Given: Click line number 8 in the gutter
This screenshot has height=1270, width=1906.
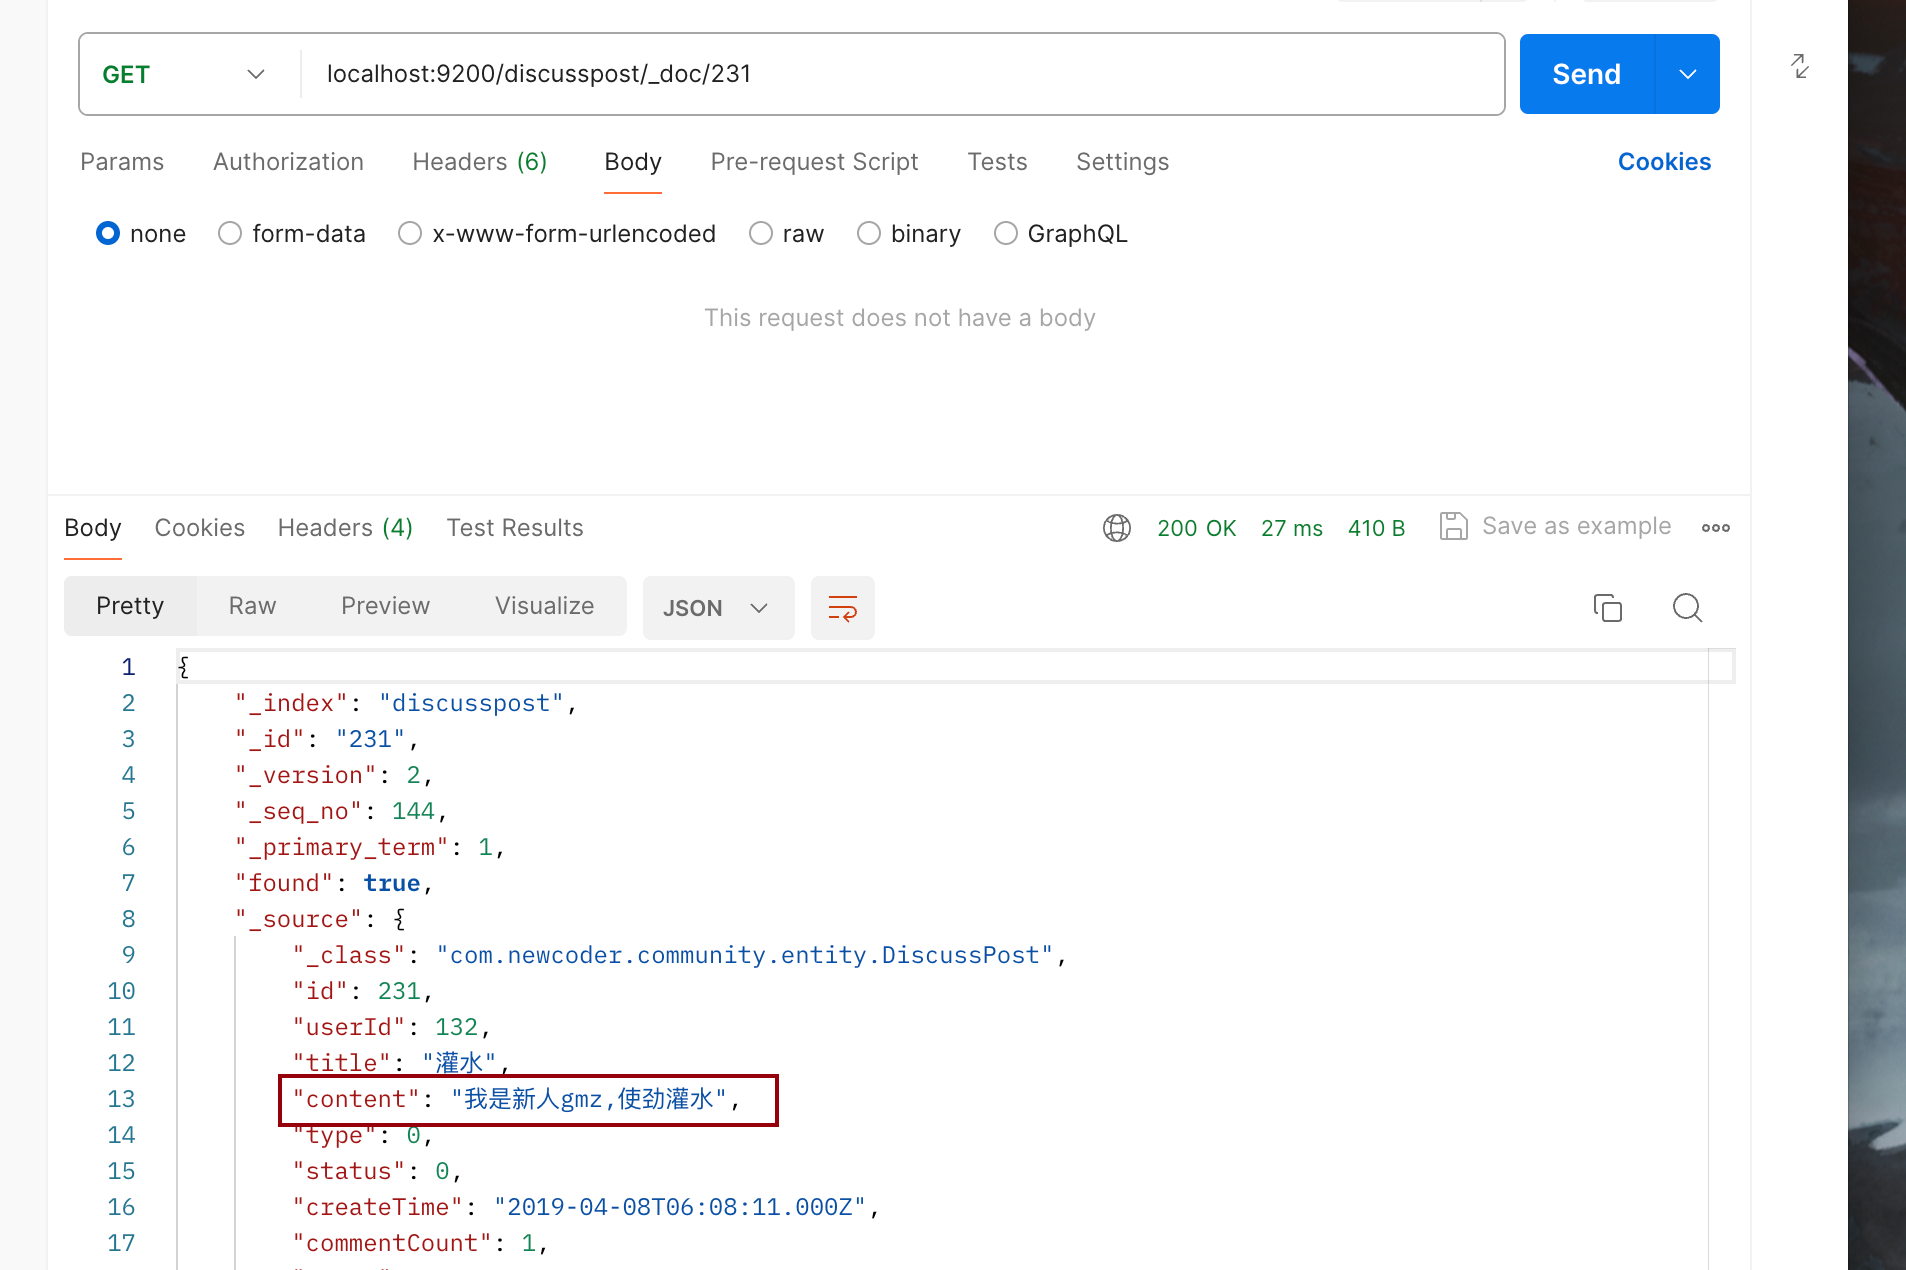Looking at the screenshot, I should pos(128,919).
